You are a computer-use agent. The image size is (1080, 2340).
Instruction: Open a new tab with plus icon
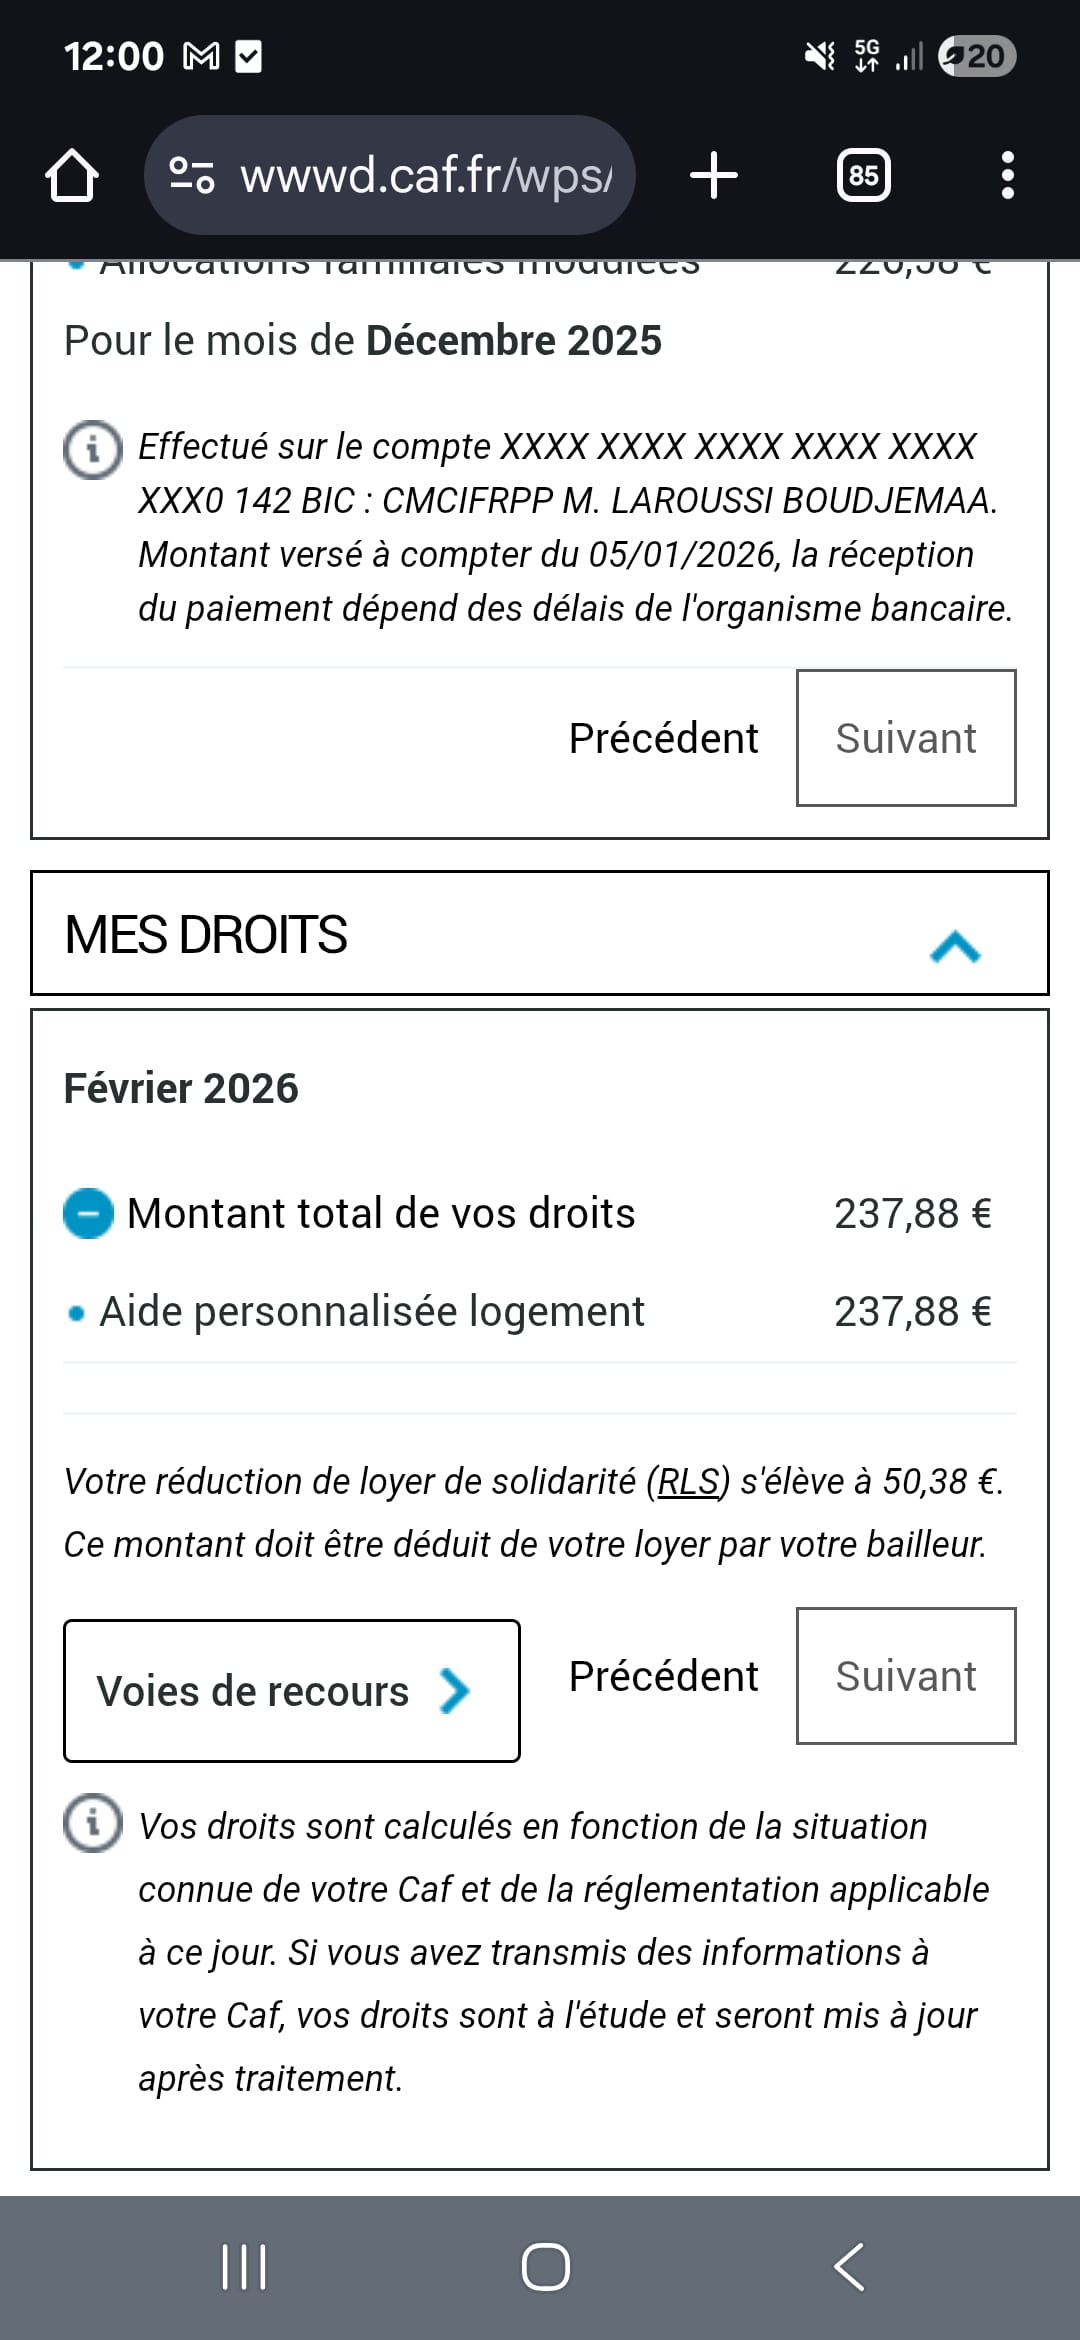pos(714,175)
